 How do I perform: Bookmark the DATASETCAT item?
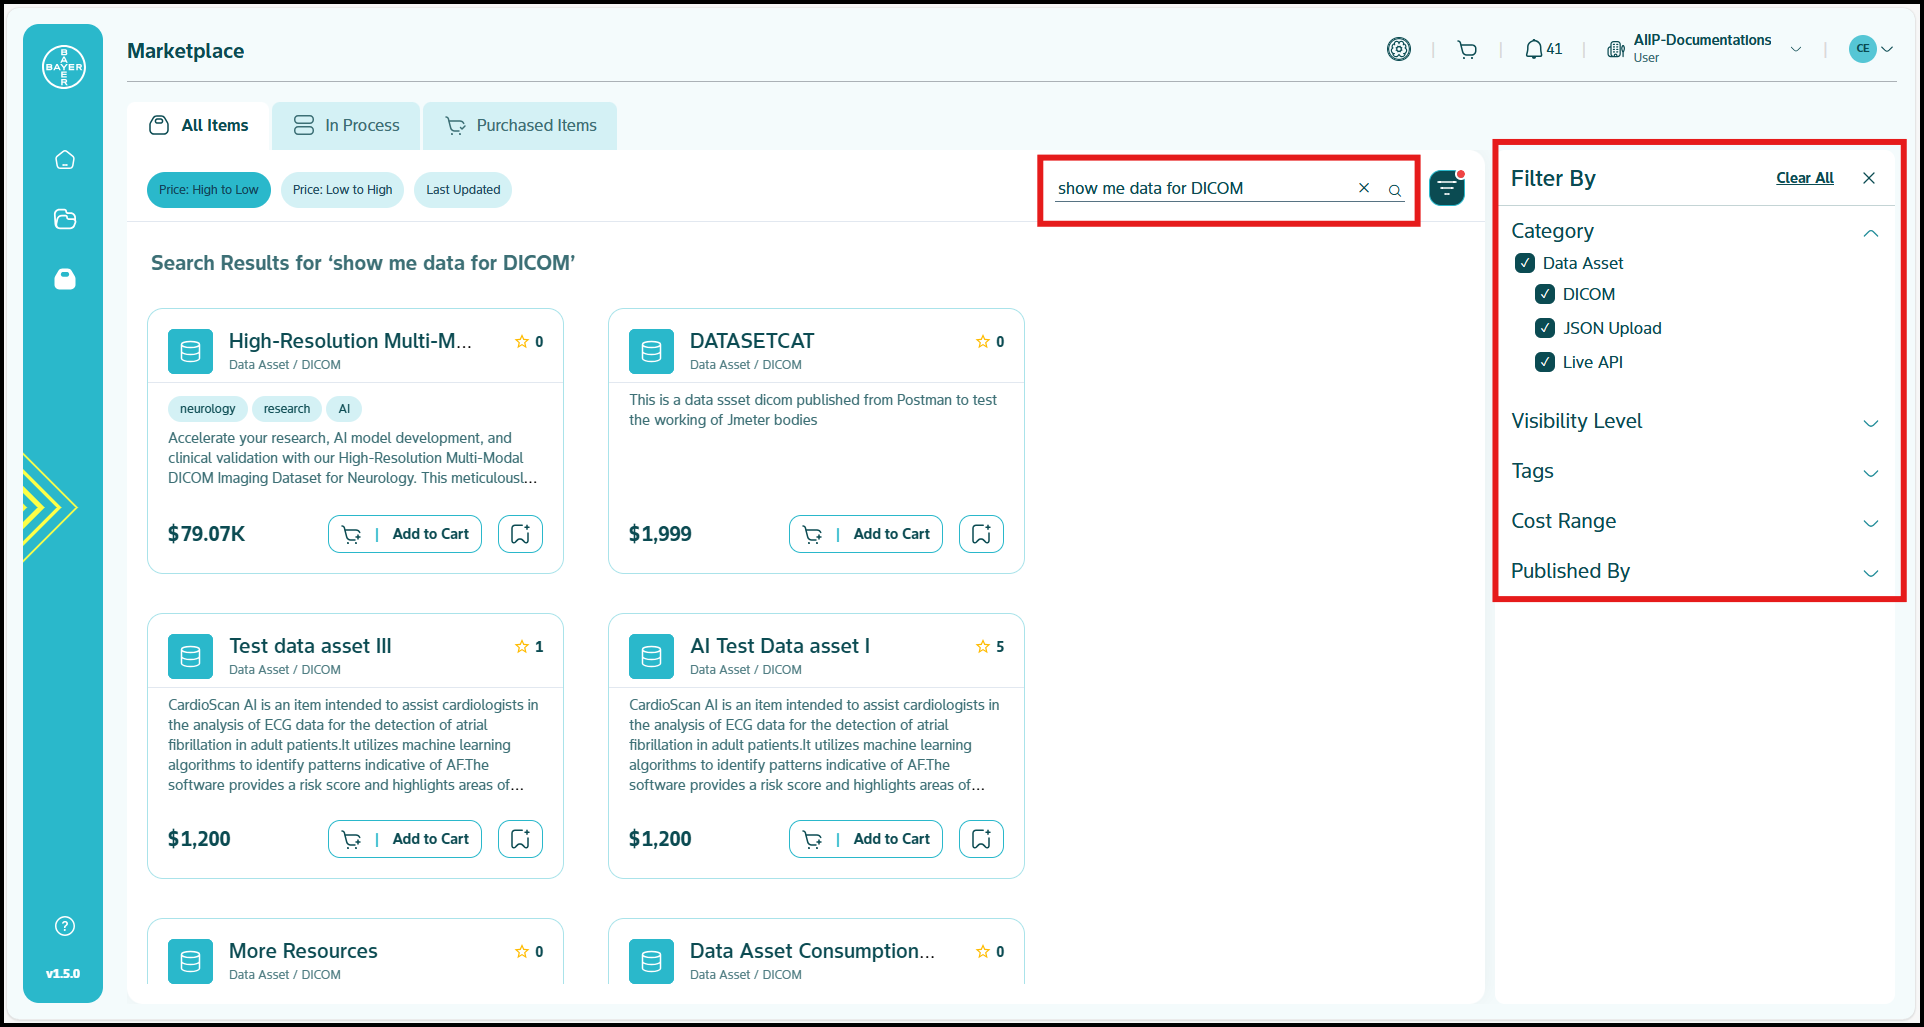coord(980,534)
